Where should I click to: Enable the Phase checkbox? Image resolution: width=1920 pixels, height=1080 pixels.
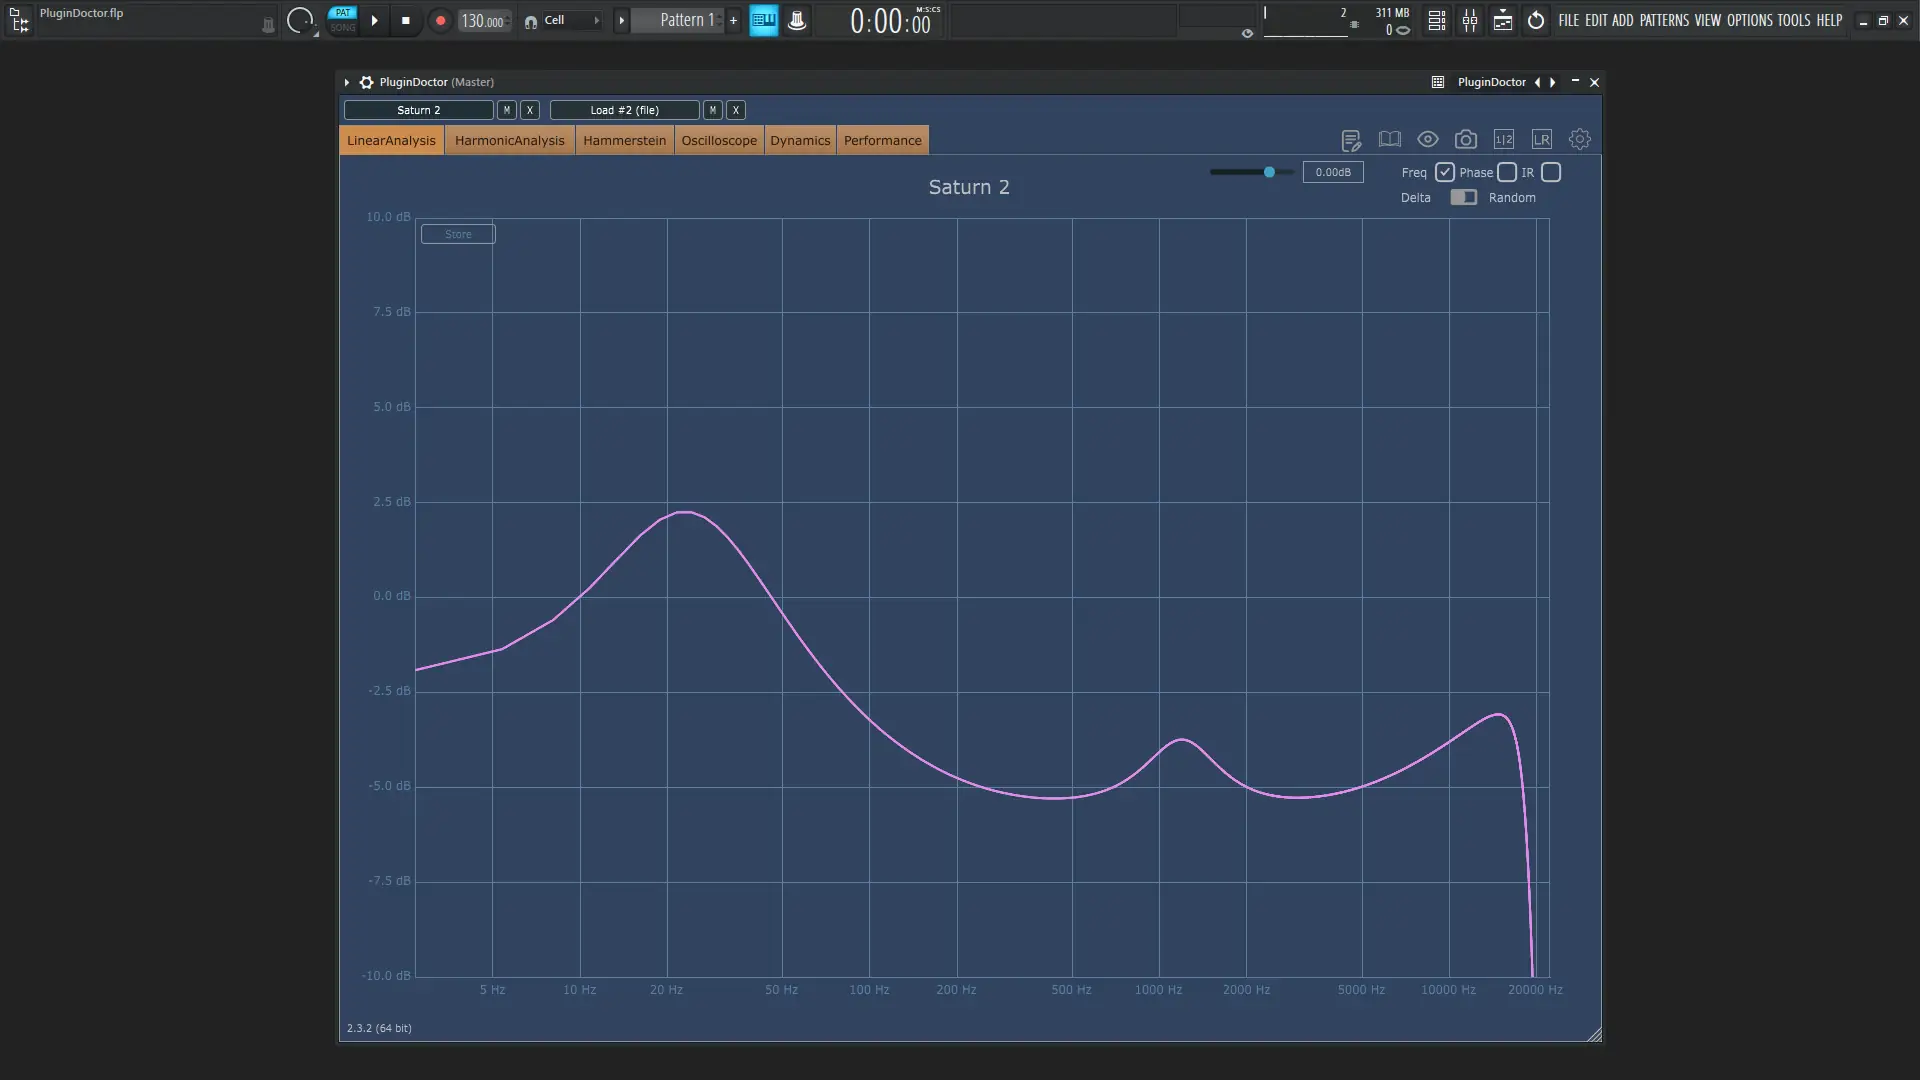coord(1509,172)
